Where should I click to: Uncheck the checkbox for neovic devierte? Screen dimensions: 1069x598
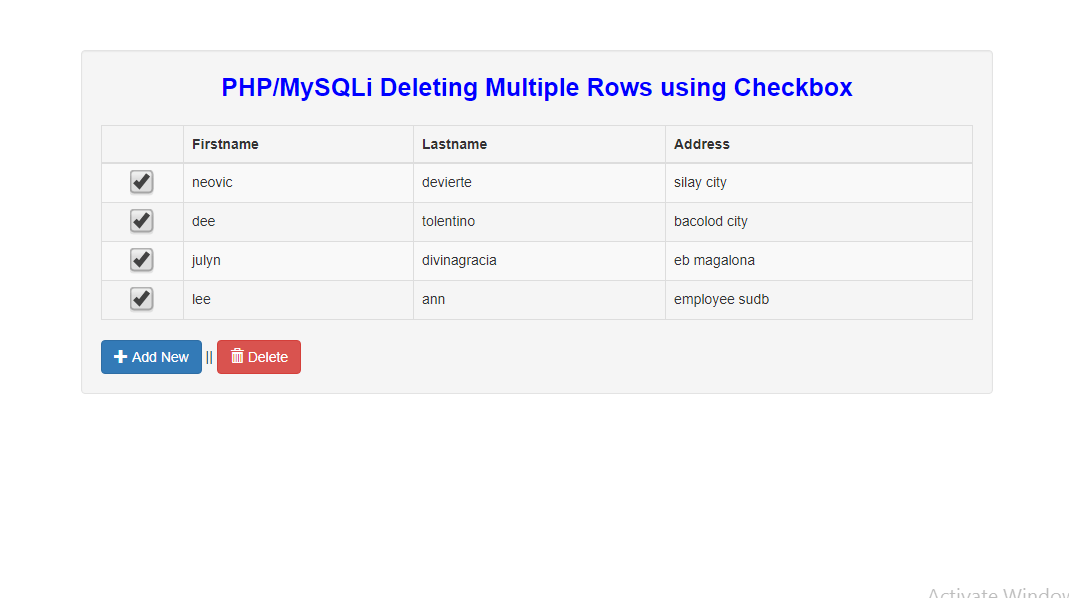(141, 182)
